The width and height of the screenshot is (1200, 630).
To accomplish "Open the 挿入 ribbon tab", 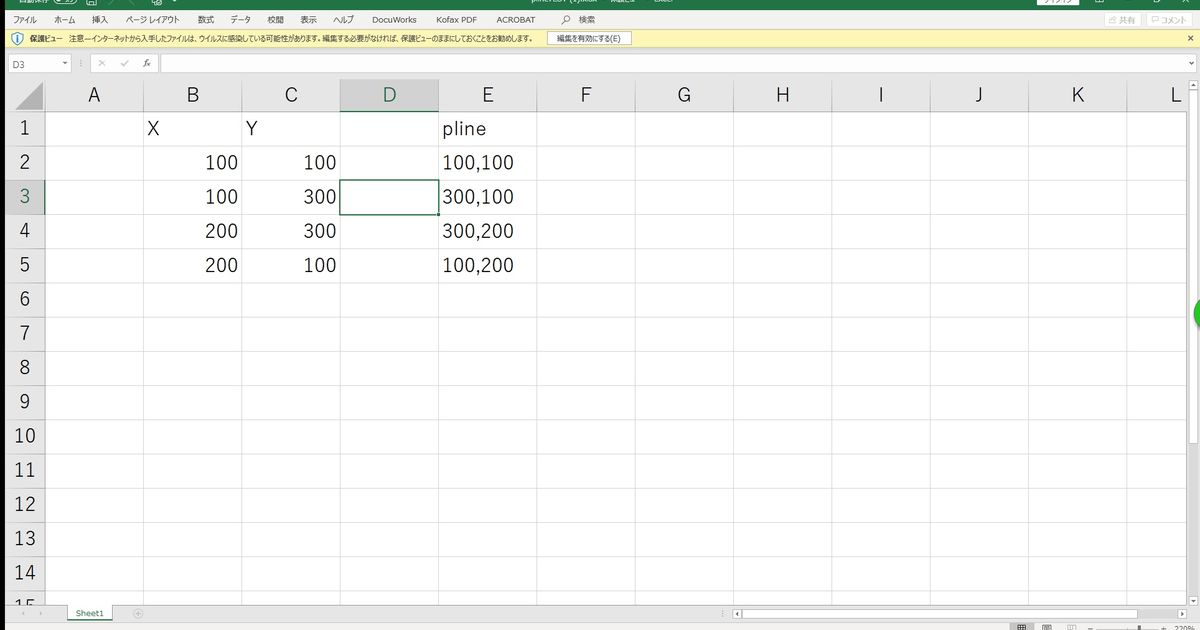I will coord(100,19).
